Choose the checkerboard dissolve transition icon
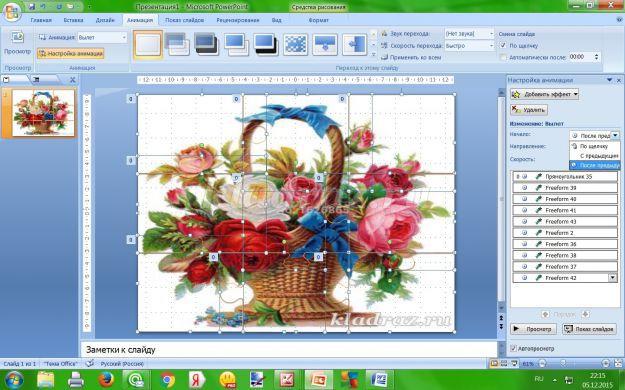This screenshot has width=625, height=390. click(295, 44)
